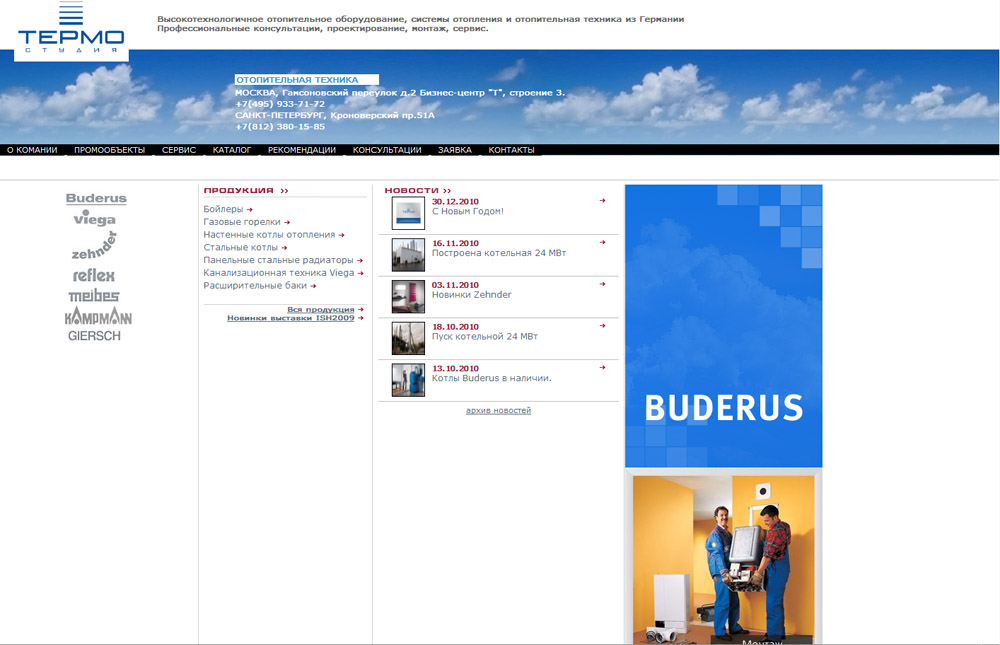Viewport: 1000px width, 645px height.
Task: Click the arrow next to Стальные котлы
Action: 284,248
